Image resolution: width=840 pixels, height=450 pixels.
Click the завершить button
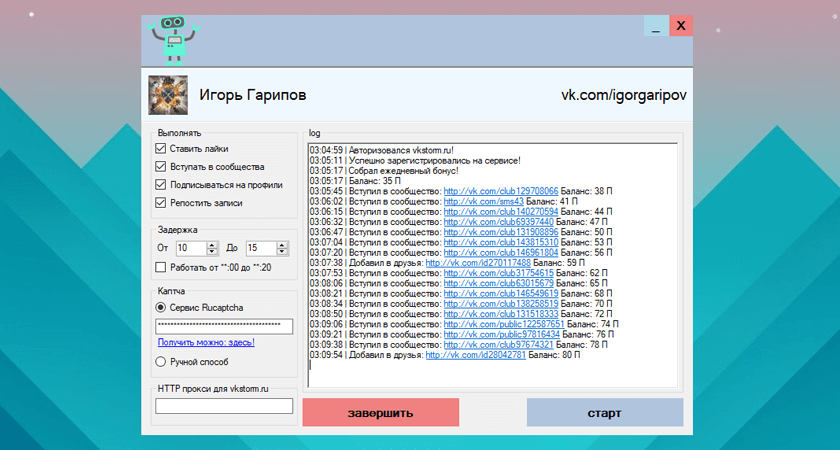click(380, 412)
